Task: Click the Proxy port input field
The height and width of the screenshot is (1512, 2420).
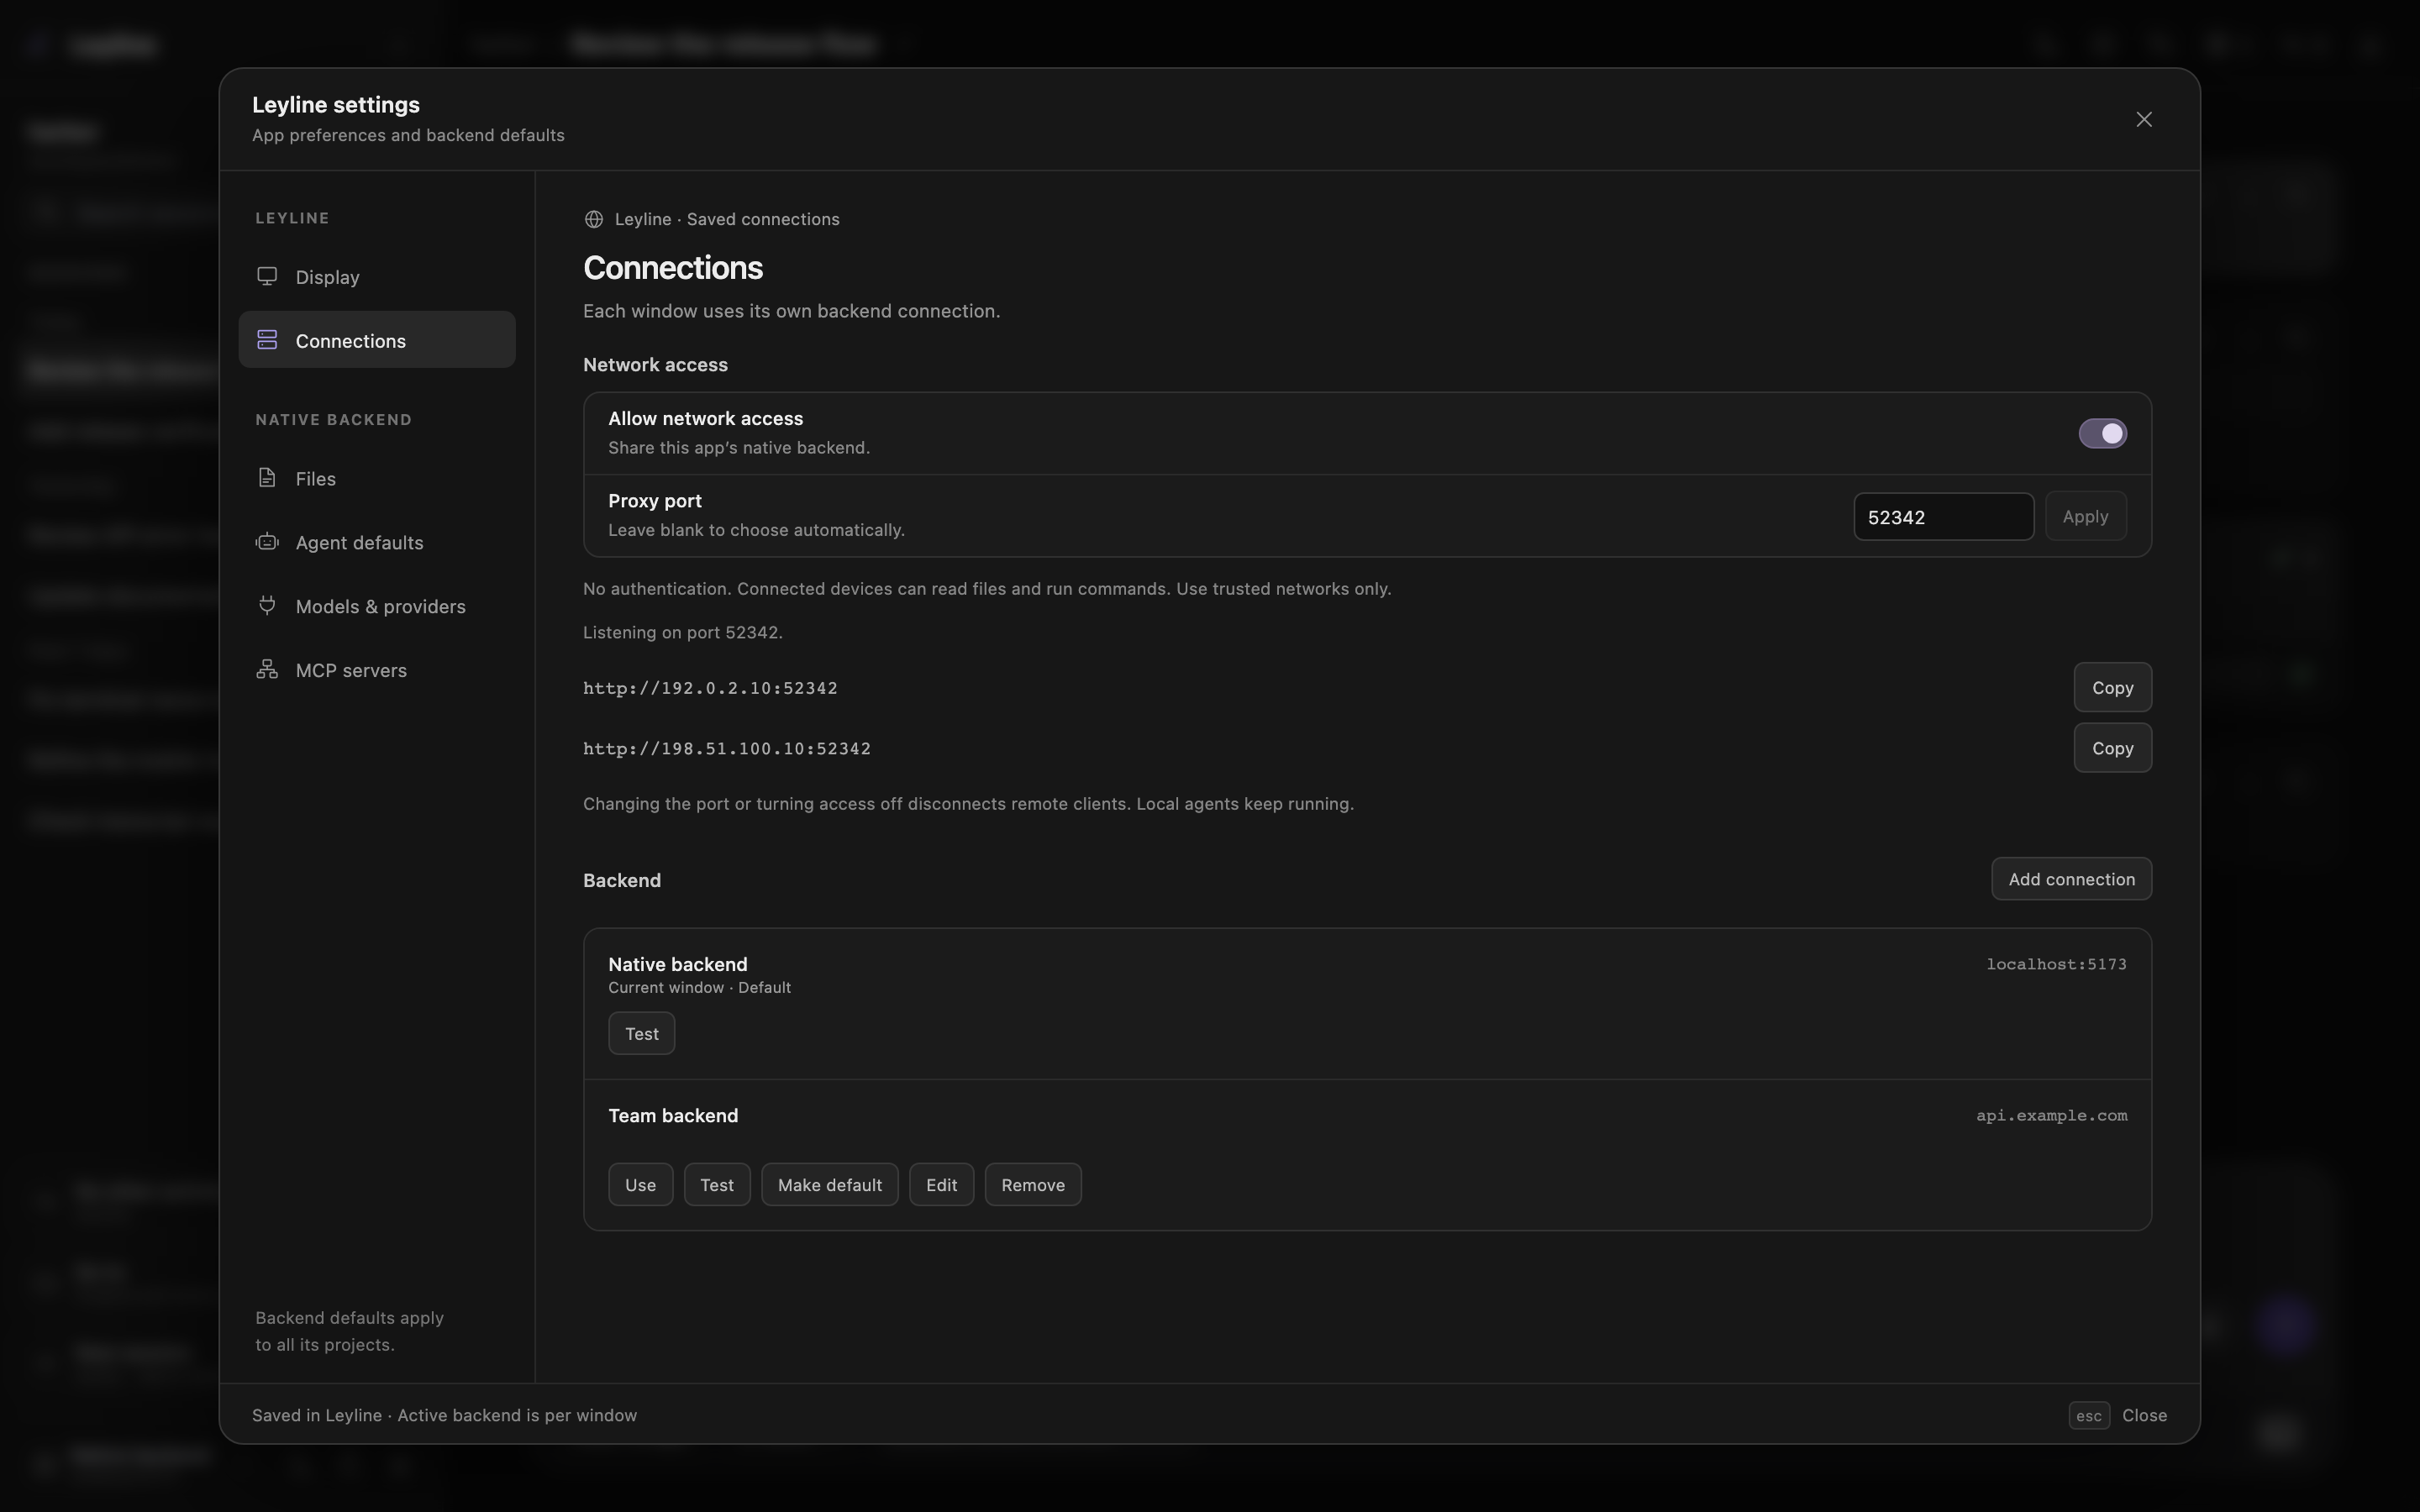Action: coord(1943,517)
